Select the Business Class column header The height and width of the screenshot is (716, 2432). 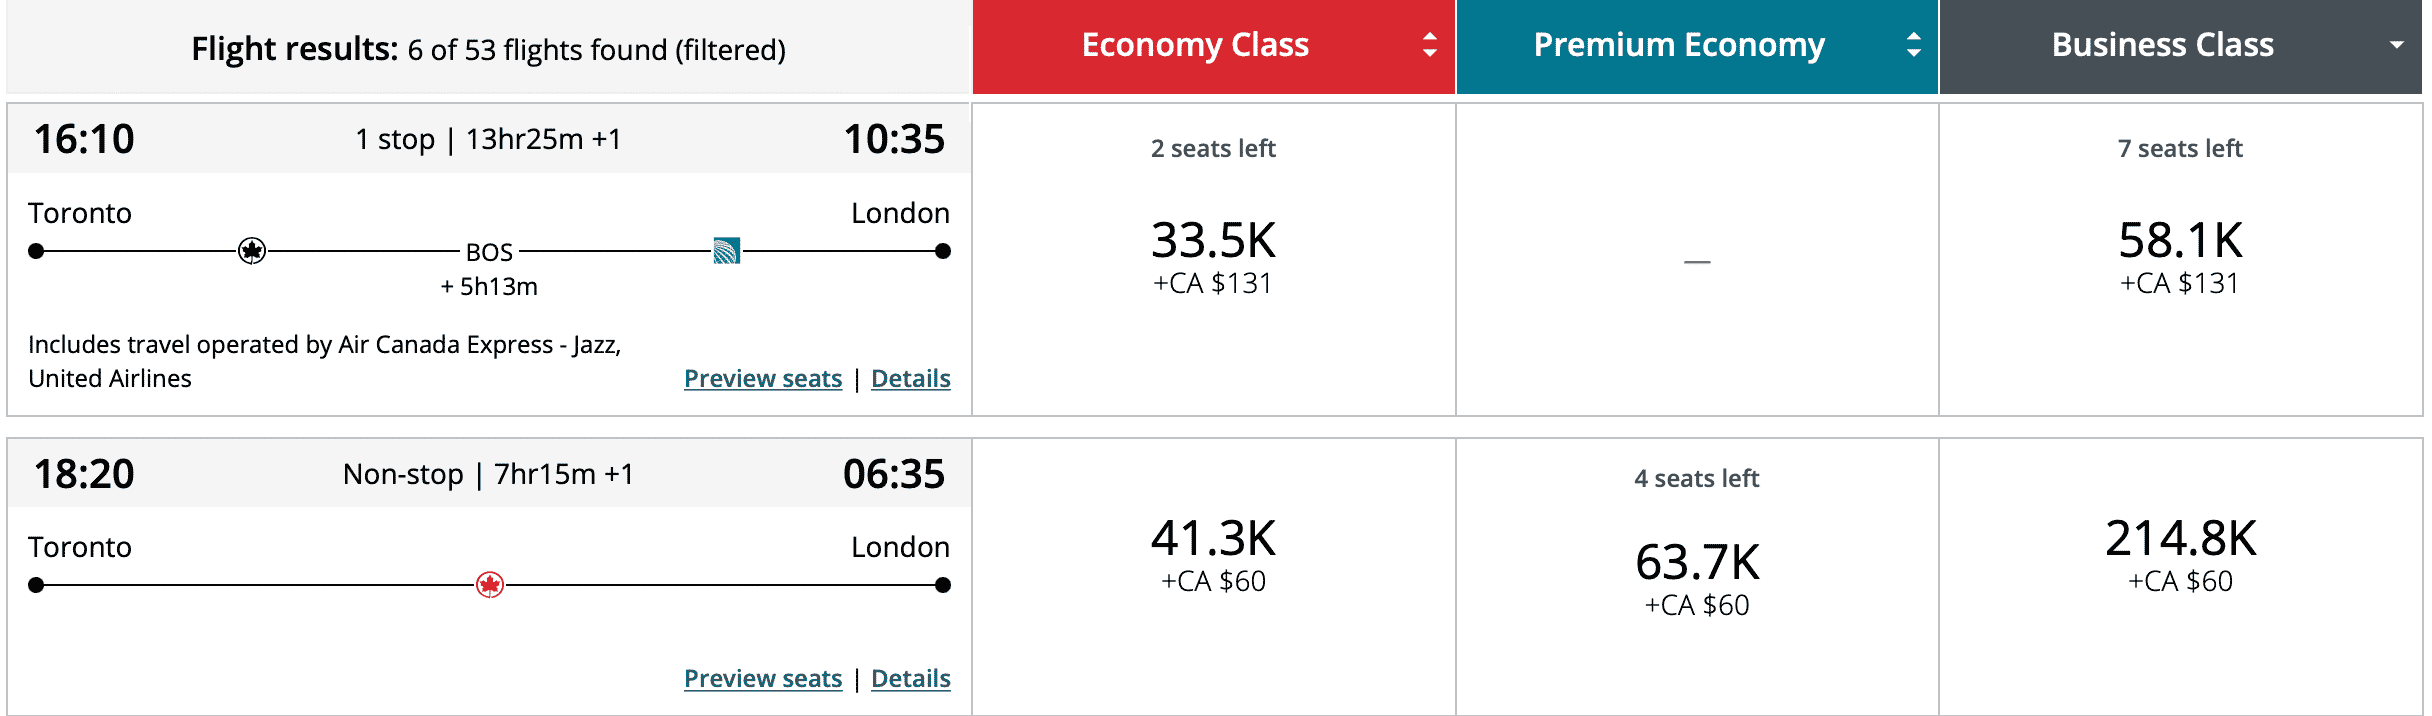pos(2162,45)
